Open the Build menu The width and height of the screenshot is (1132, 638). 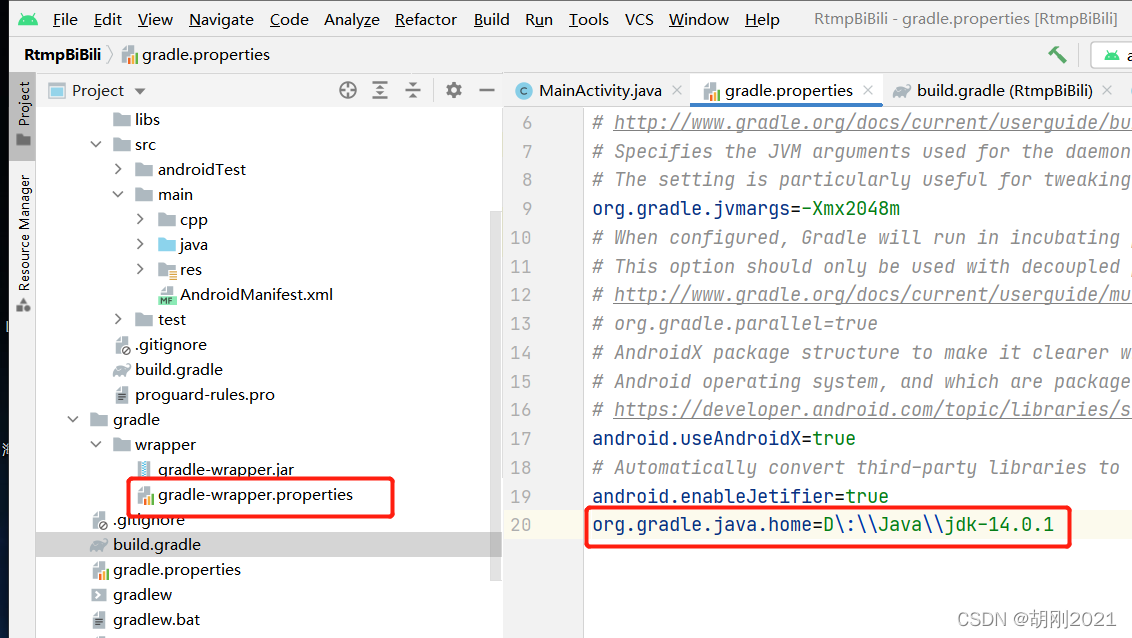coord(492,19)
